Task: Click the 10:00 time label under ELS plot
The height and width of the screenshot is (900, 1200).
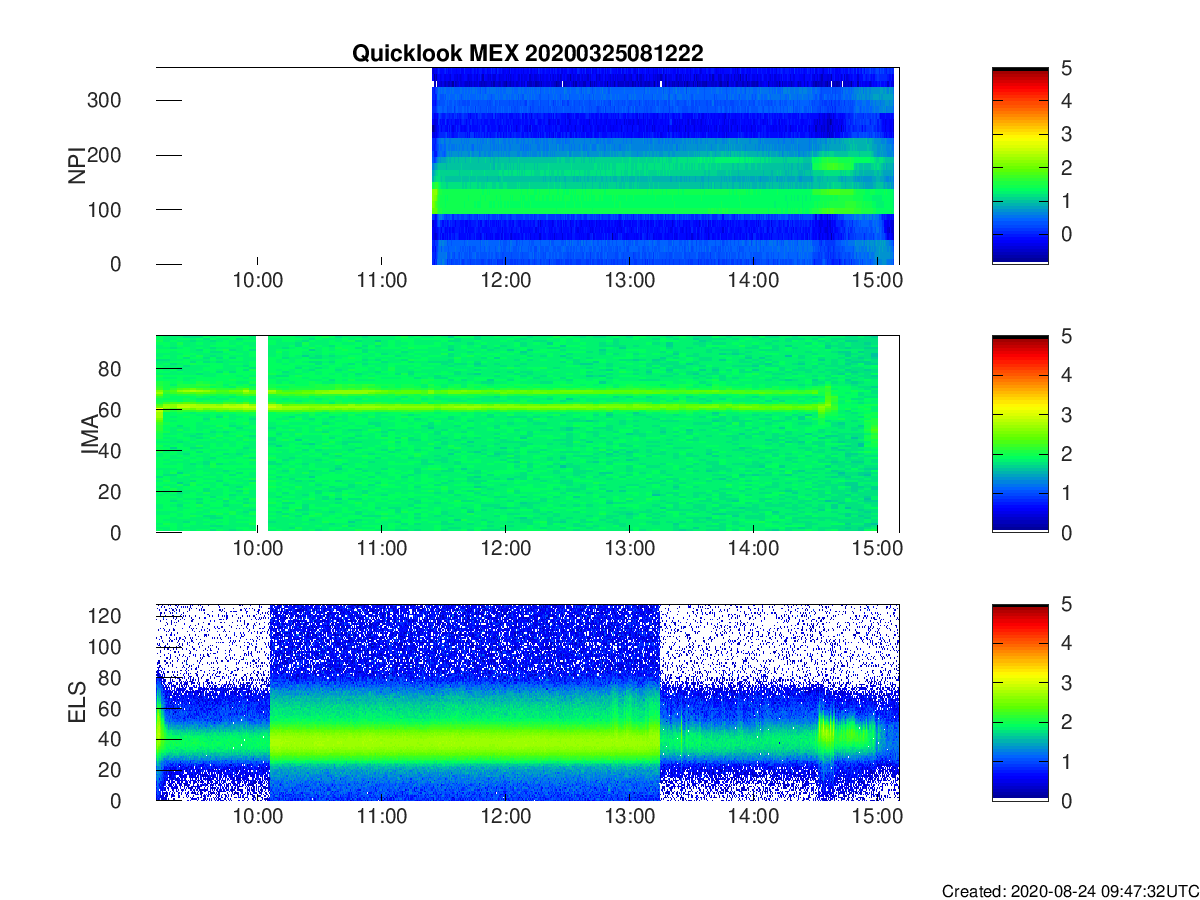Action: coord(258,817)
